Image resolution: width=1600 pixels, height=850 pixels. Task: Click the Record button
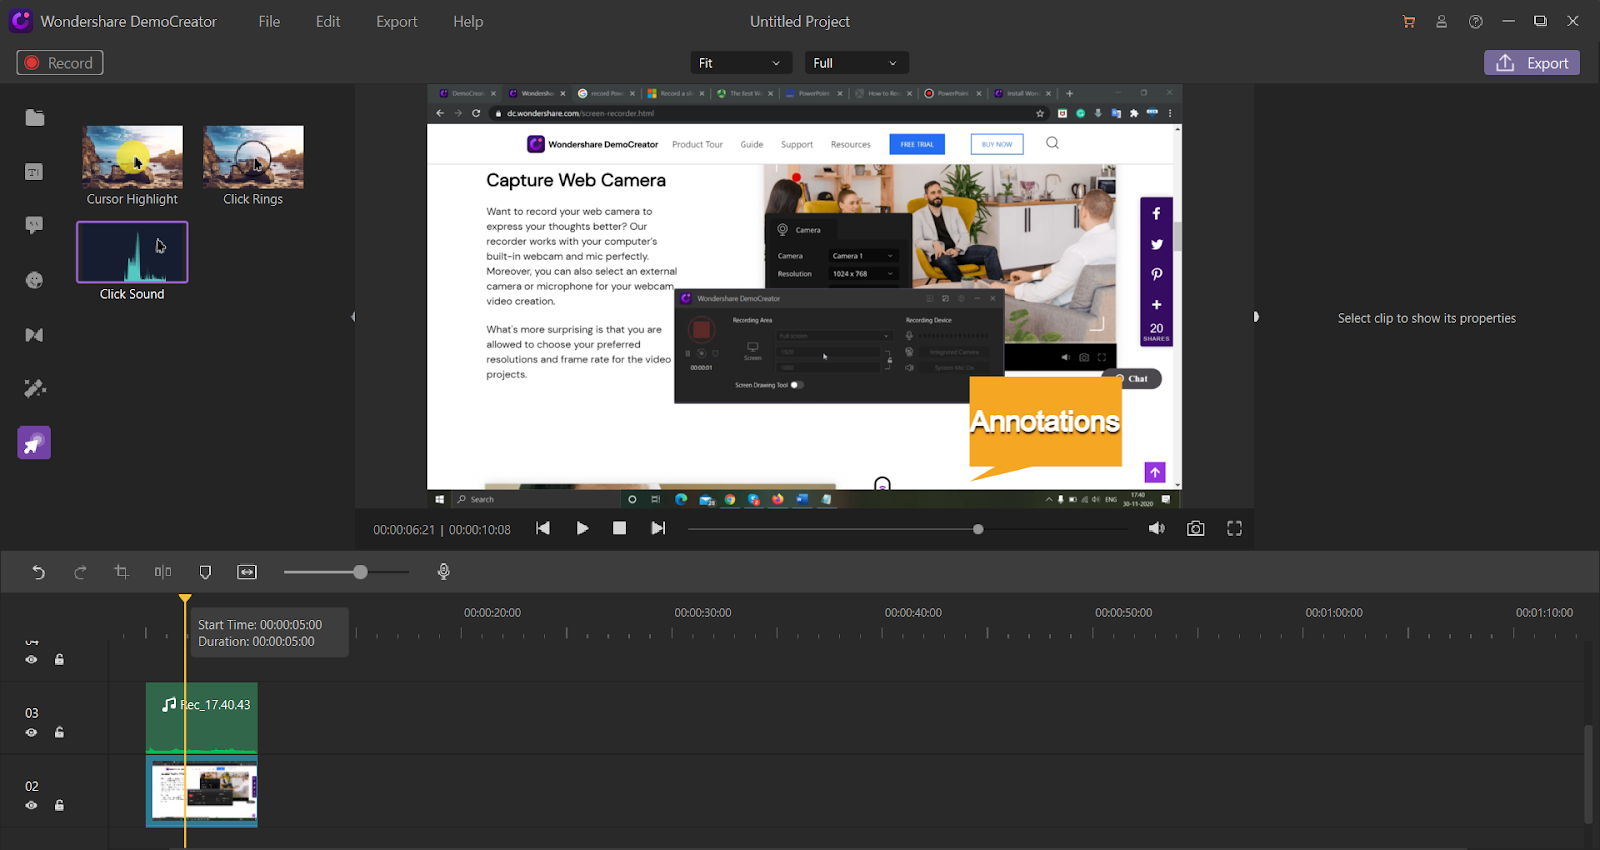click(60, 63)
